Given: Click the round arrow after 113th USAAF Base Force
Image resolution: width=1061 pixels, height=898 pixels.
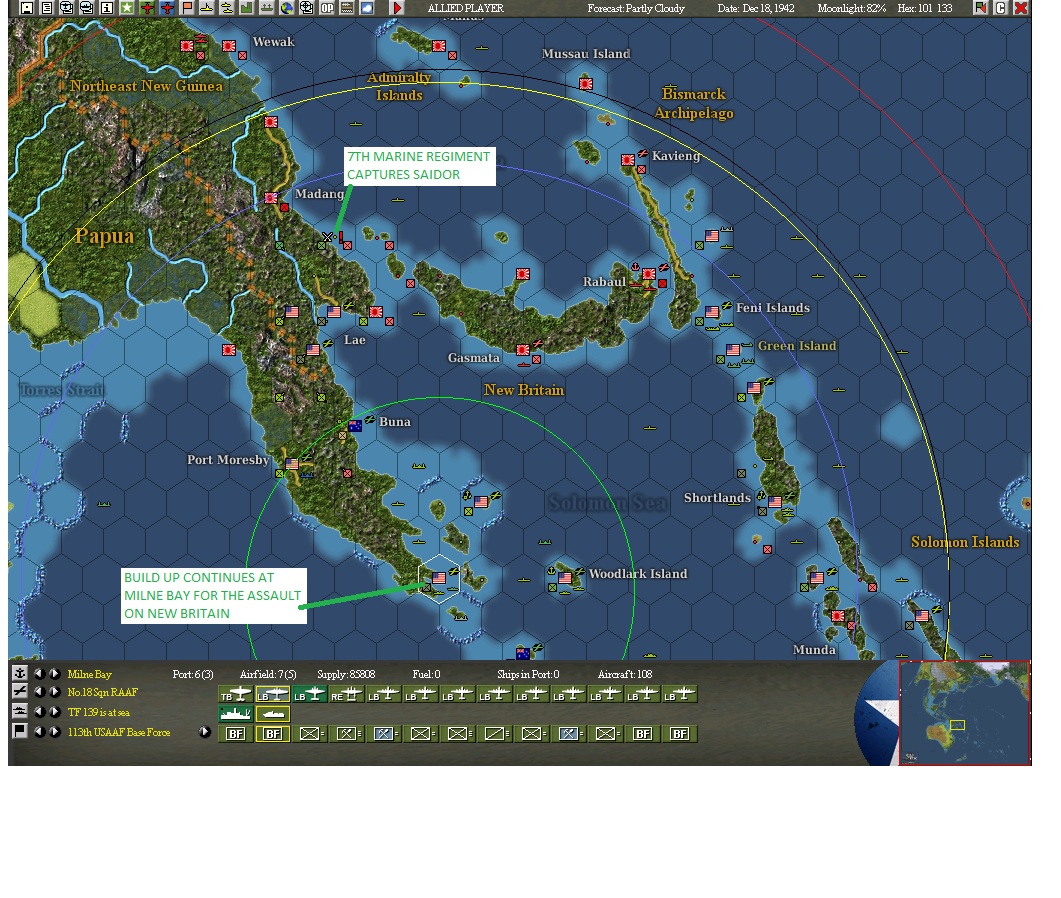Looking at the screenshot, I should (205, 732).
